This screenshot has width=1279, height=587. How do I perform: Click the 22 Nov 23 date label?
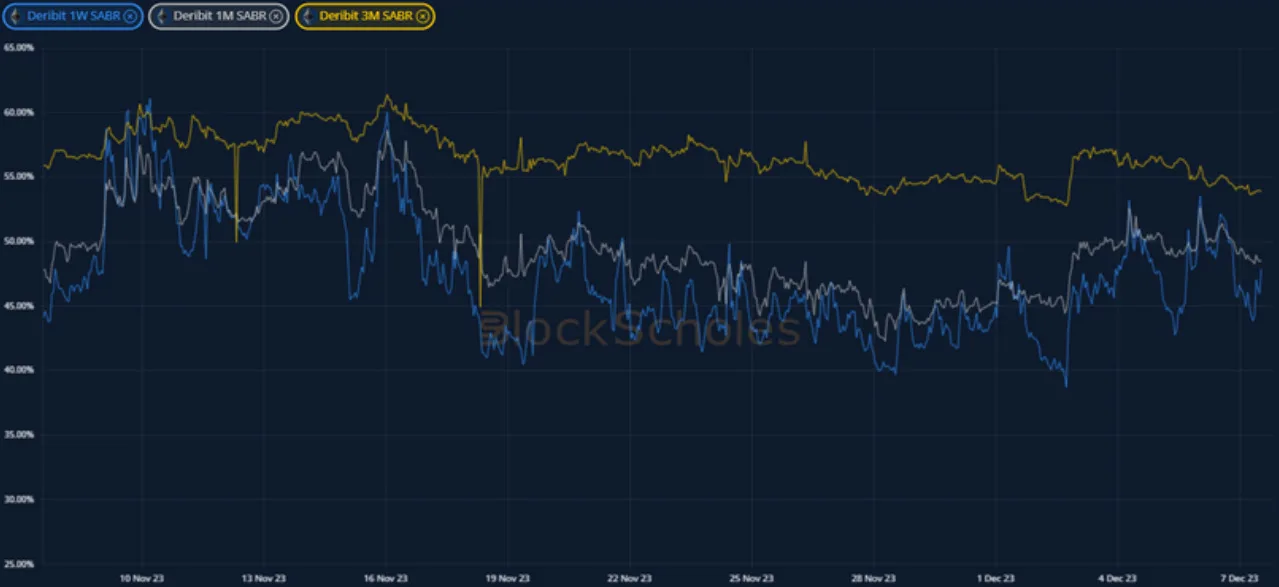[629, 579]
